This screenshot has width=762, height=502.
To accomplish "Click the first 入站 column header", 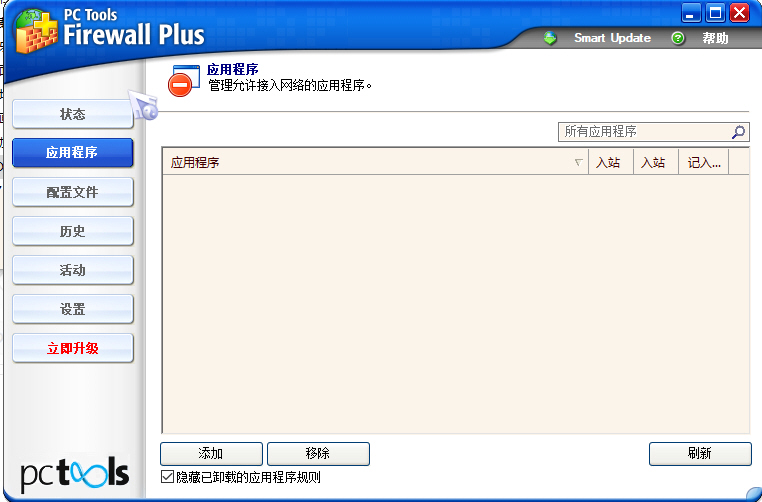I will [610, 162].
